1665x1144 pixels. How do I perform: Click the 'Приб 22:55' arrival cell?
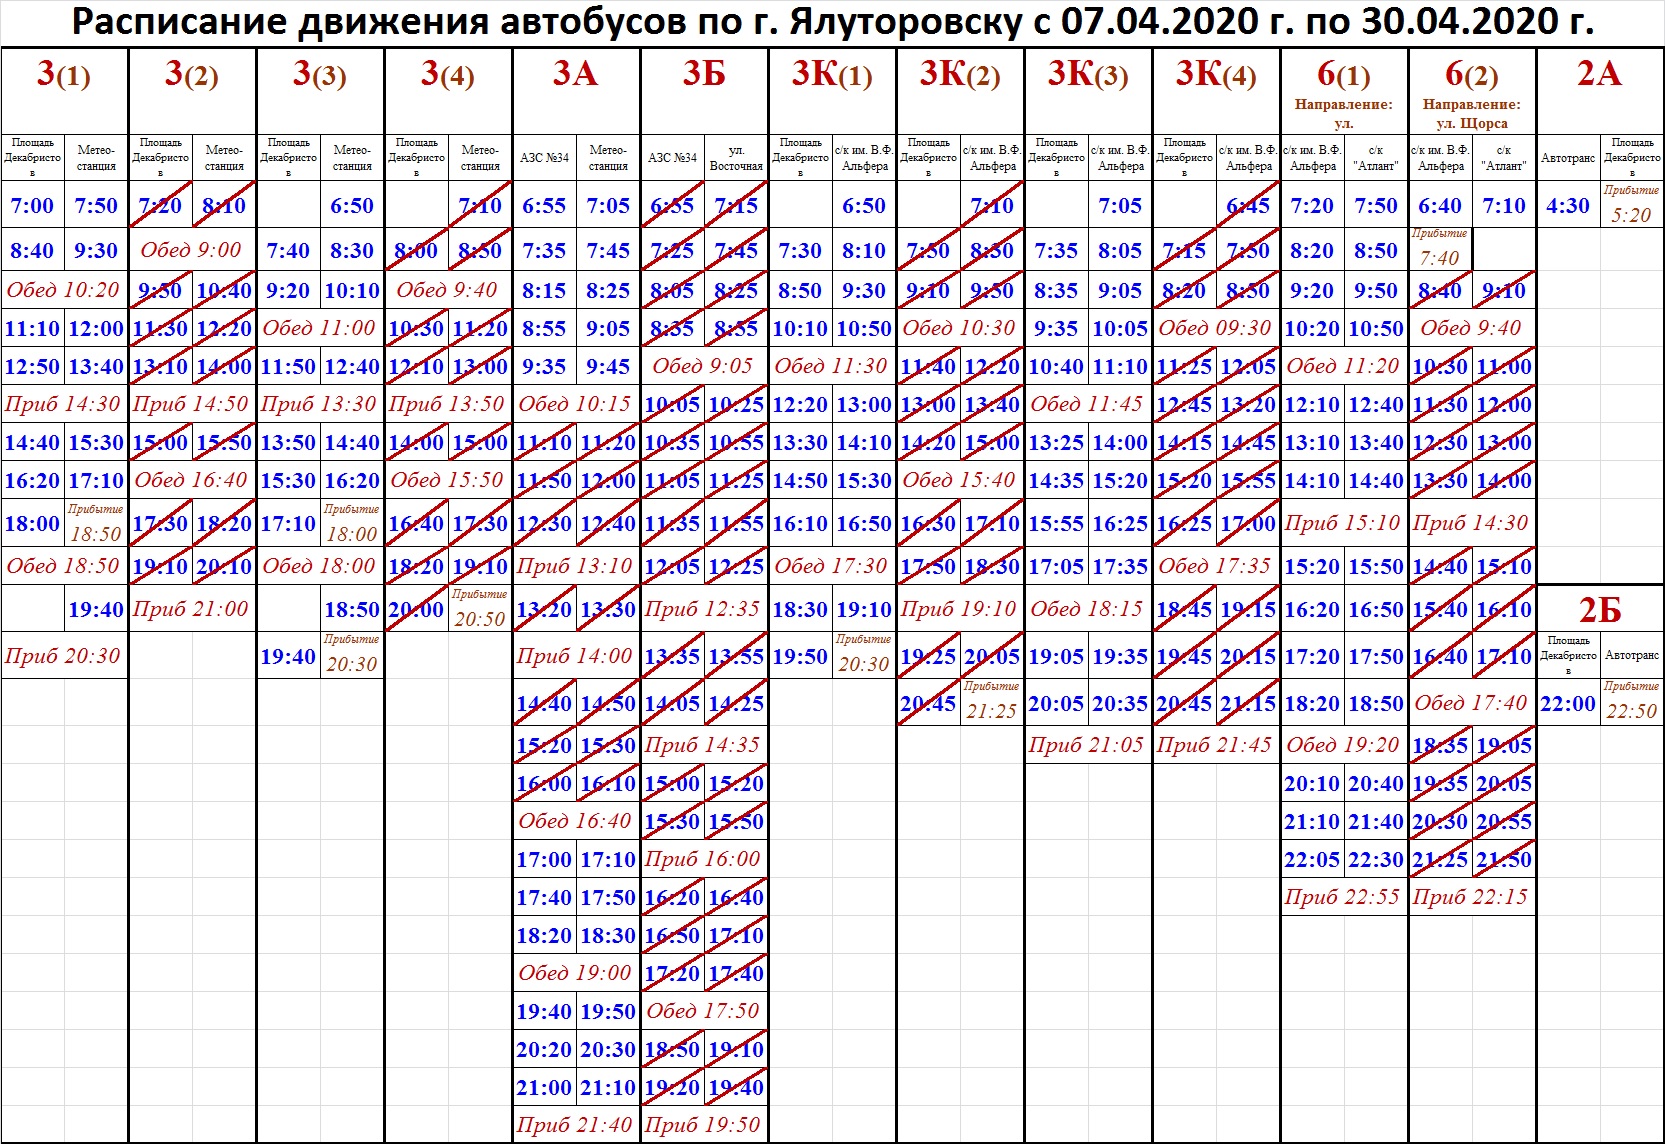tap(1343, 897)
